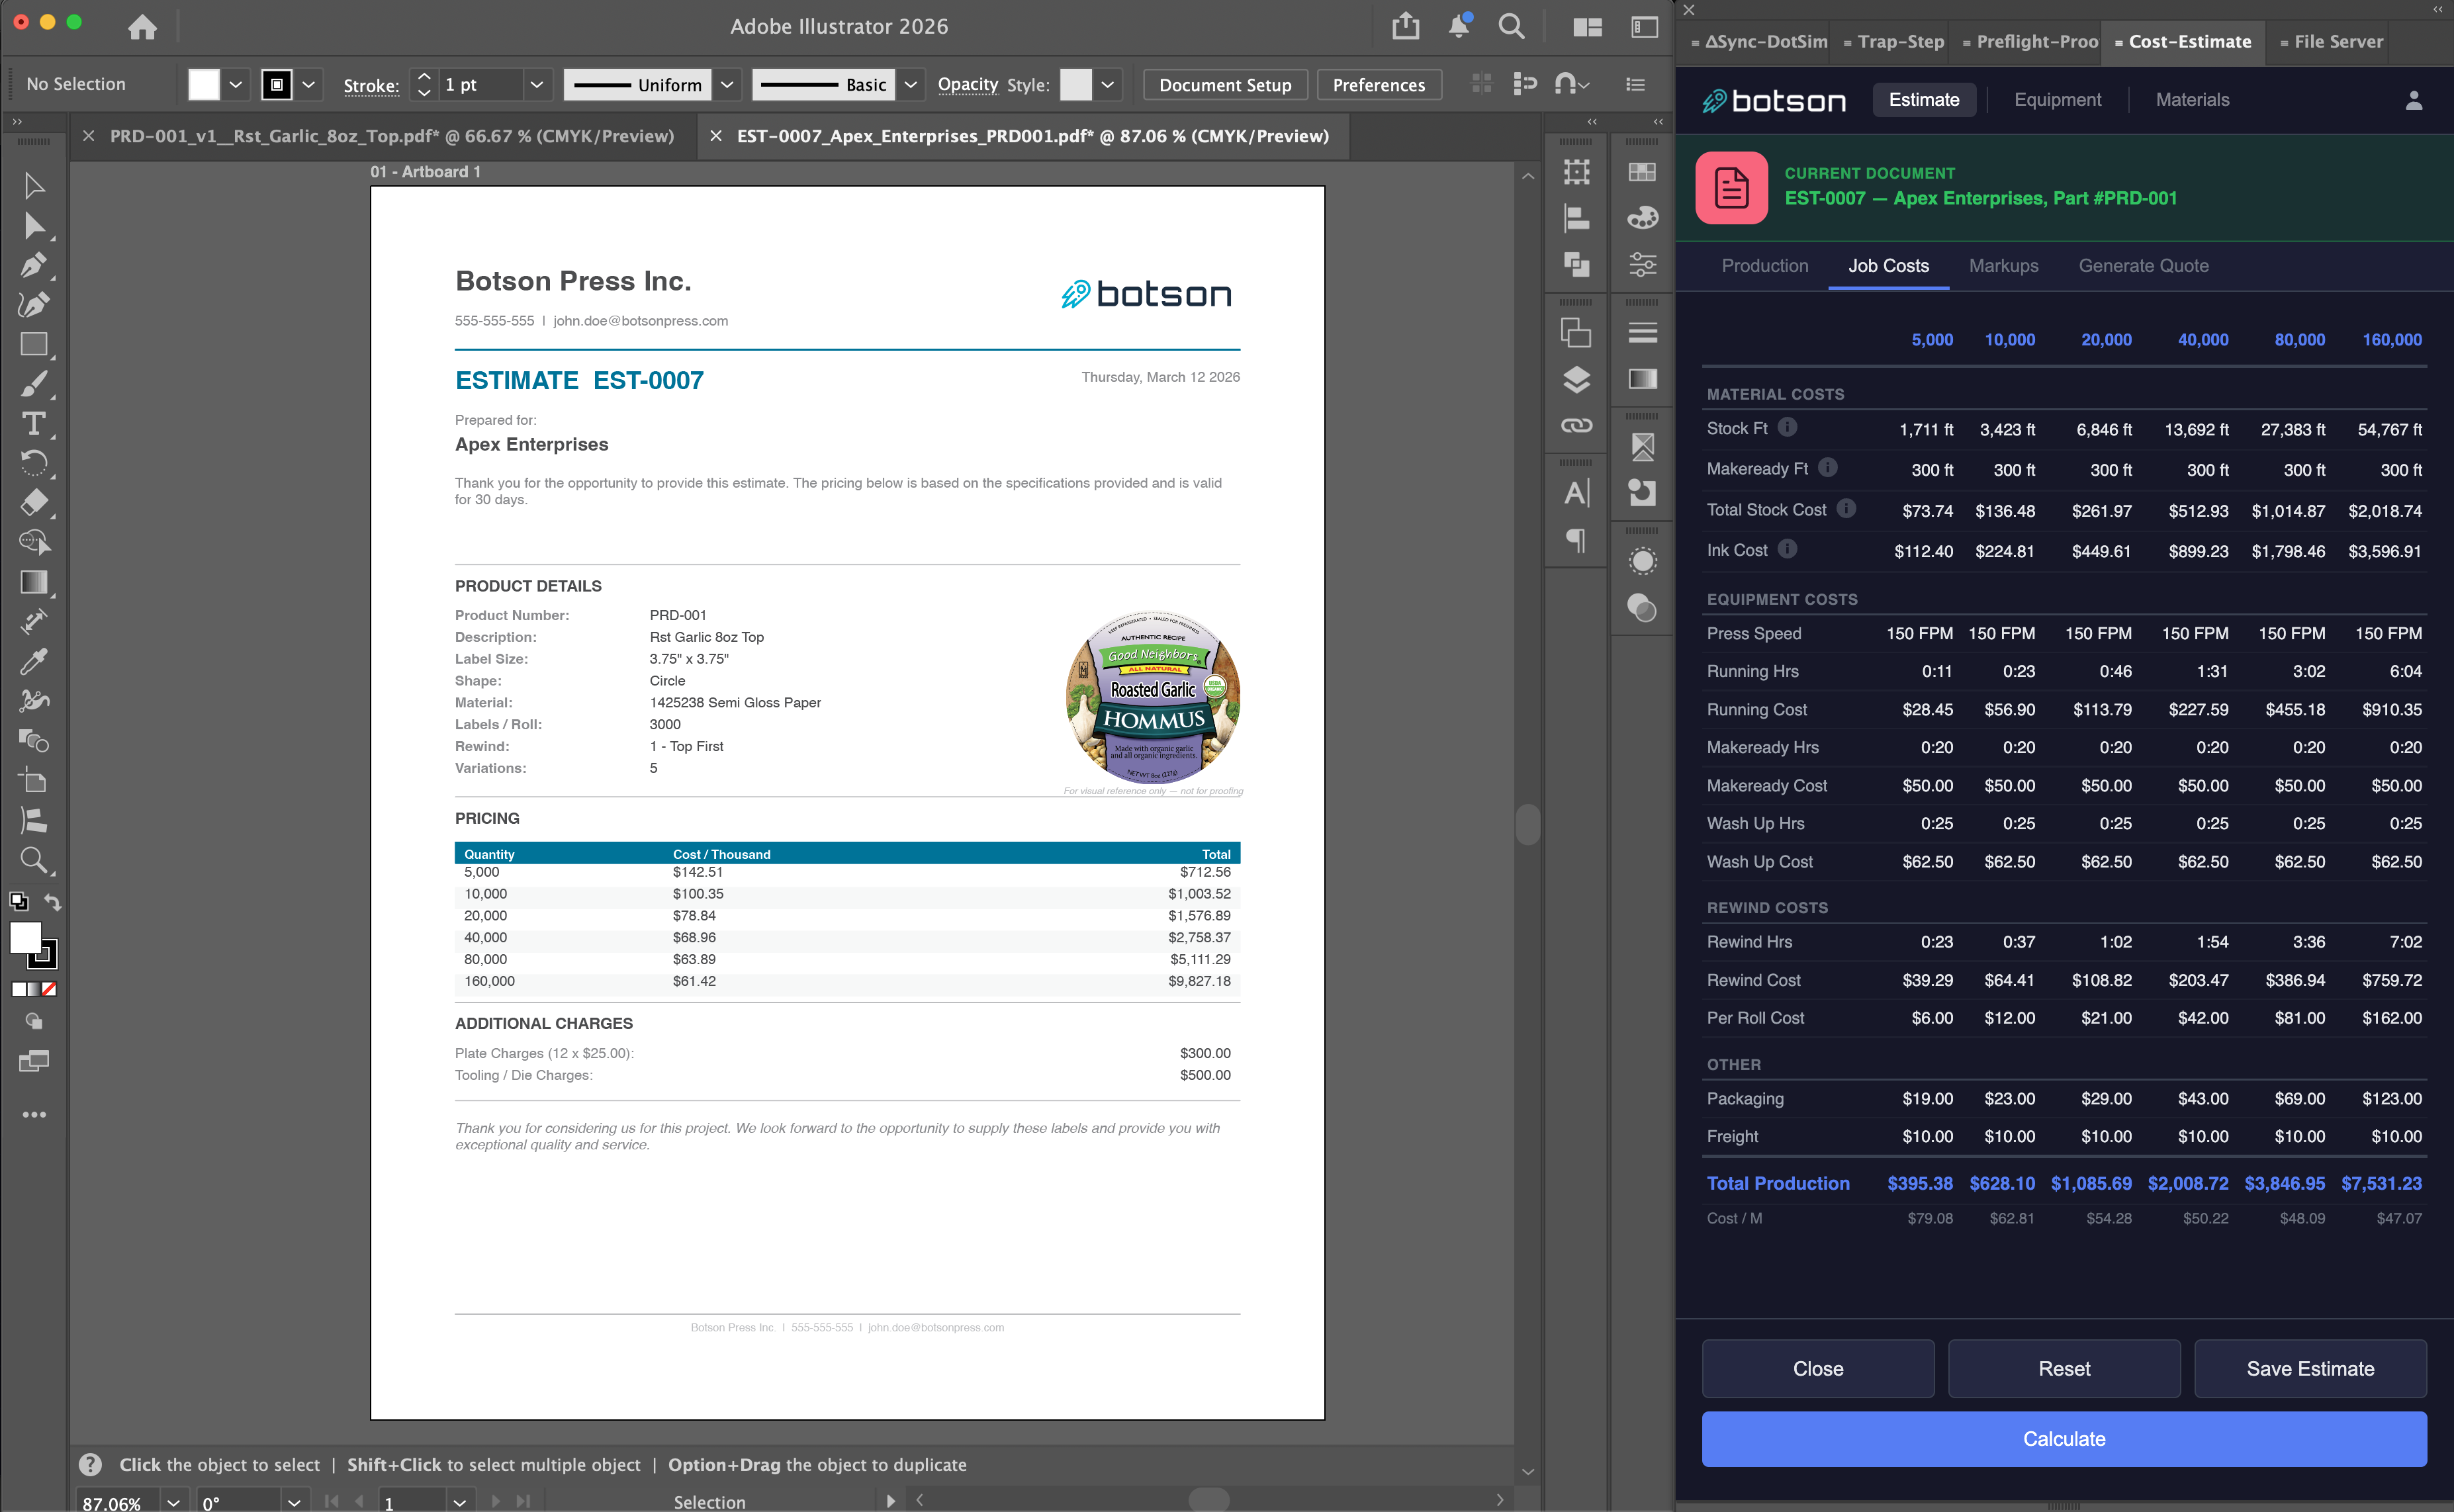This screenshot has width=2454, height=1512.
Task: Swap the fill and stroke colors
Action: click(54, 902)
